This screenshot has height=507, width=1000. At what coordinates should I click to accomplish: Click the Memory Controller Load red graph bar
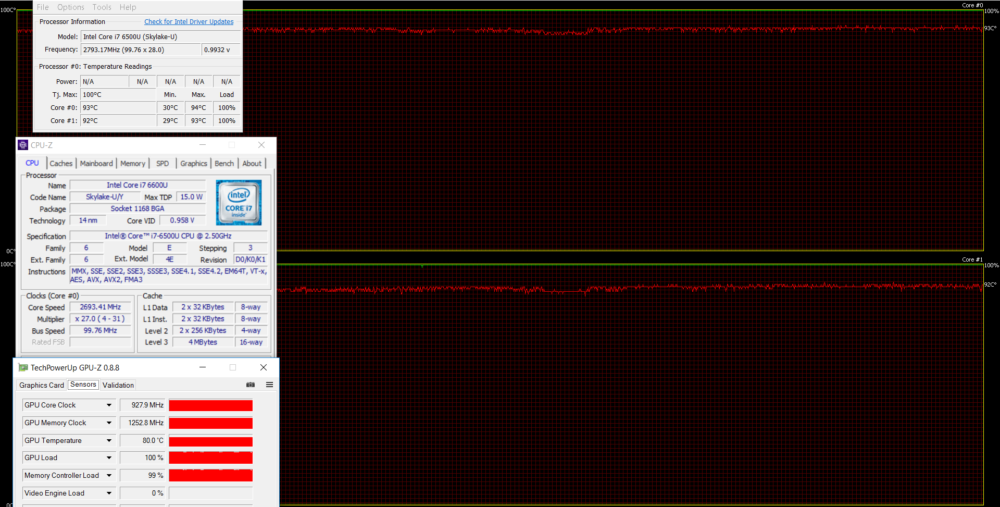click(210, 476)
